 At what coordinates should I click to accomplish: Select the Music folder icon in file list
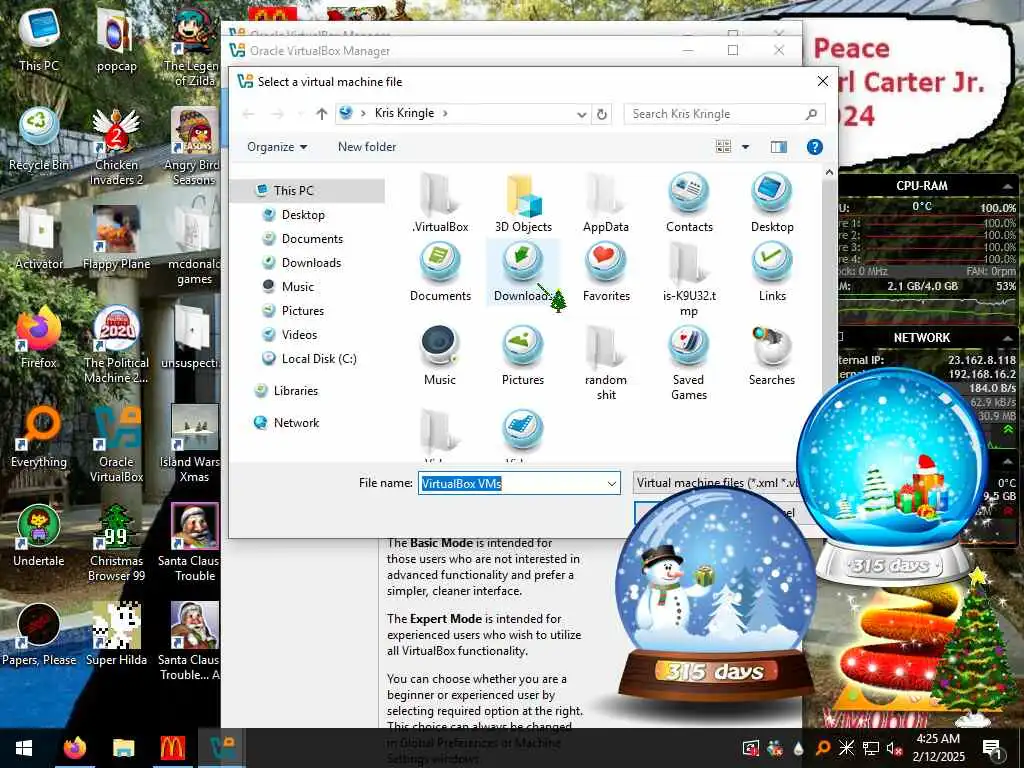(440, 355)
